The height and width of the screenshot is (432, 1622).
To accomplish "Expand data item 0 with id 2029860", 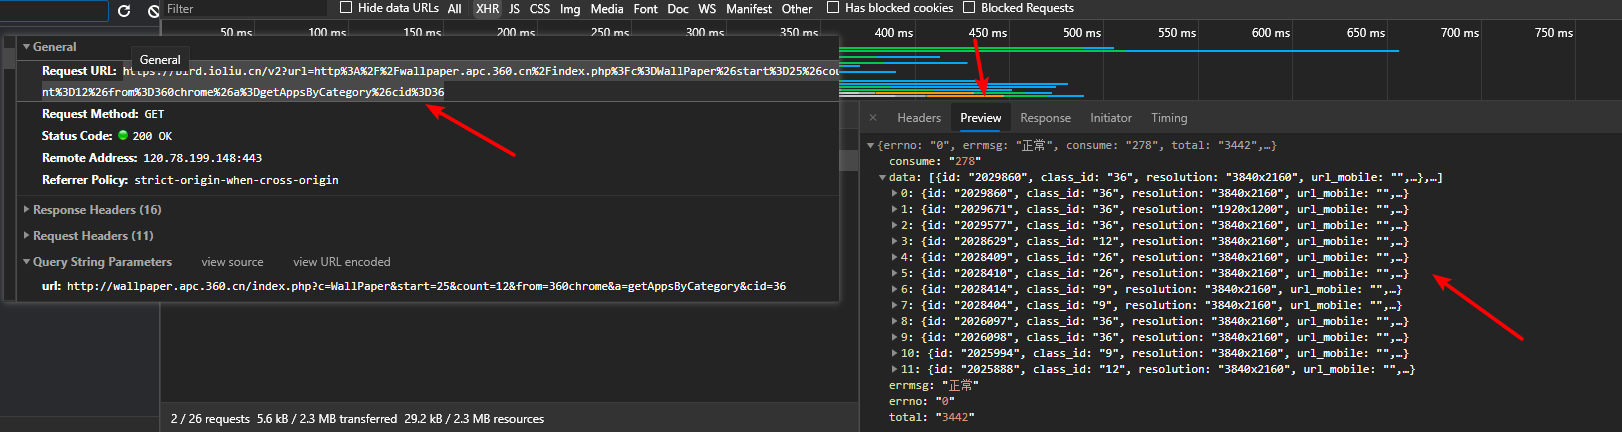I will pyautogui.click(x=895, y=194).
